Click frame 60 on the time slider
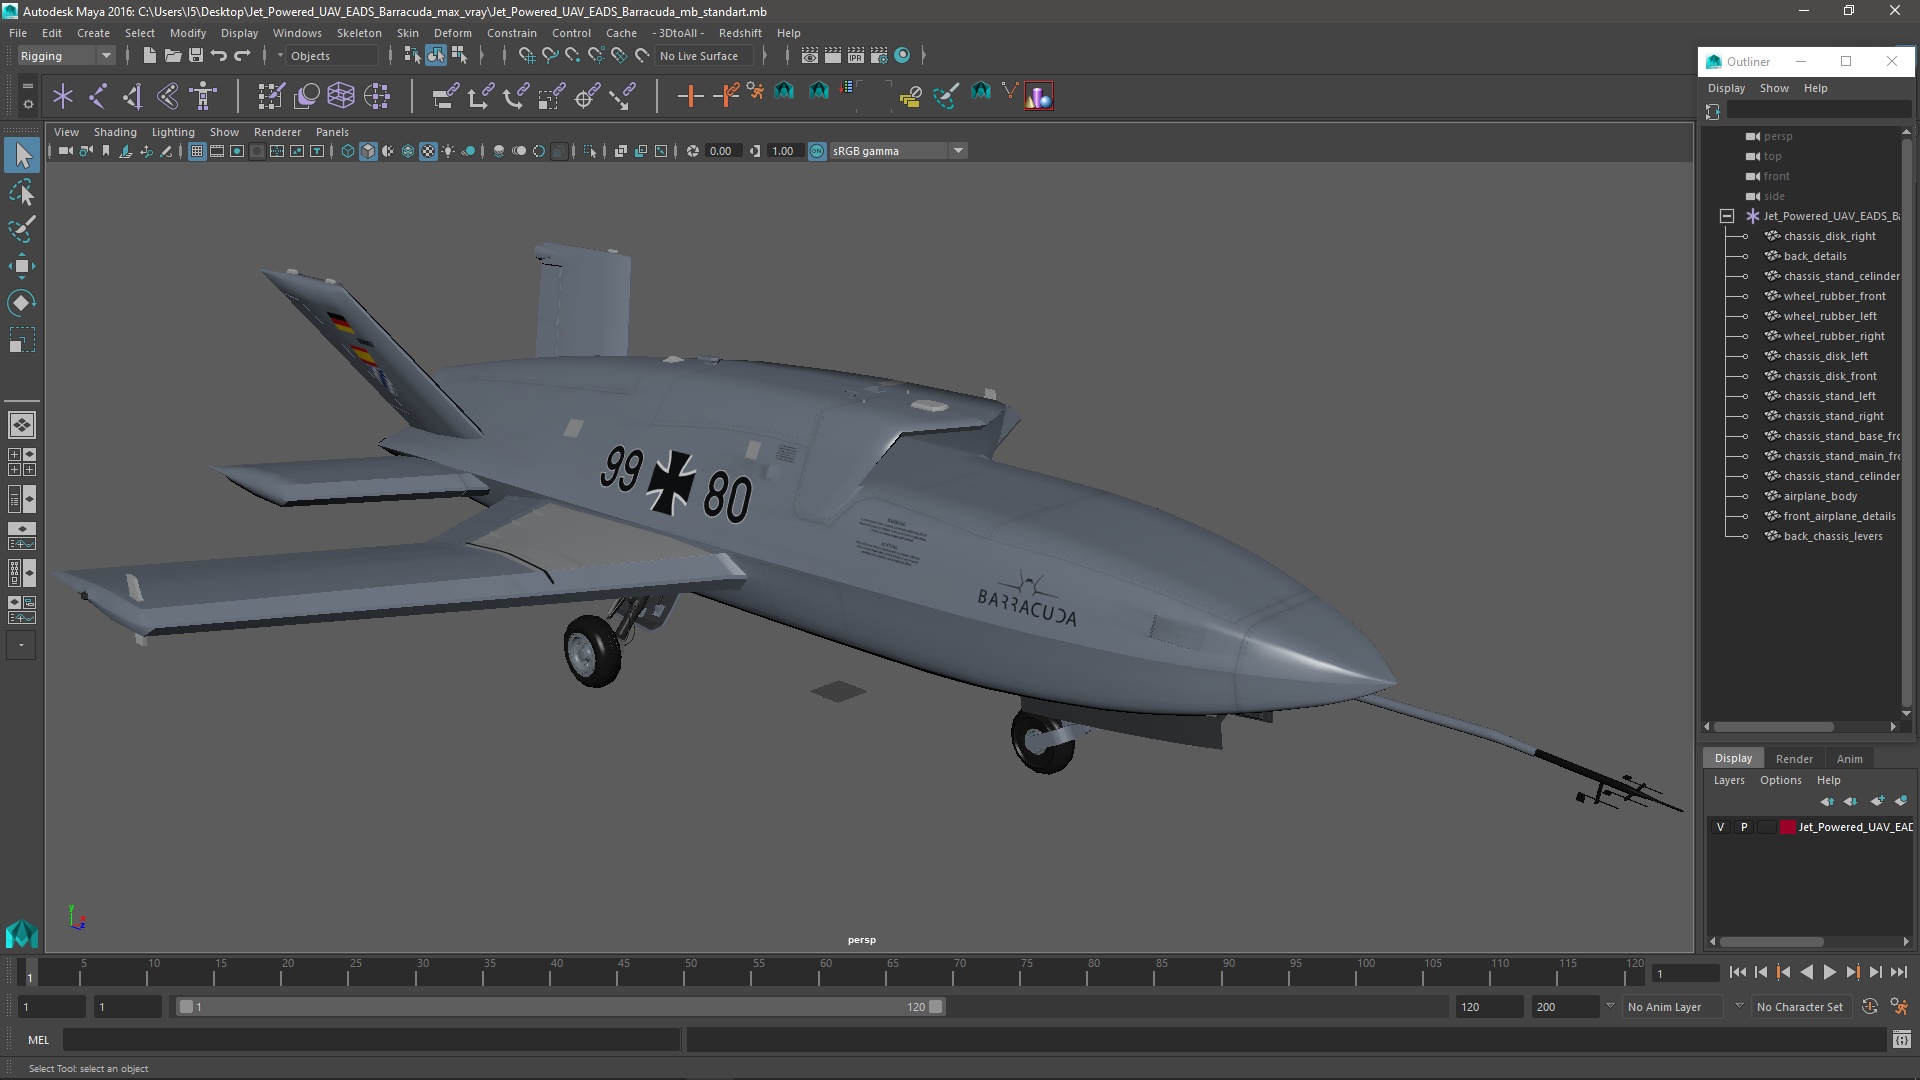 click(825, 972)
